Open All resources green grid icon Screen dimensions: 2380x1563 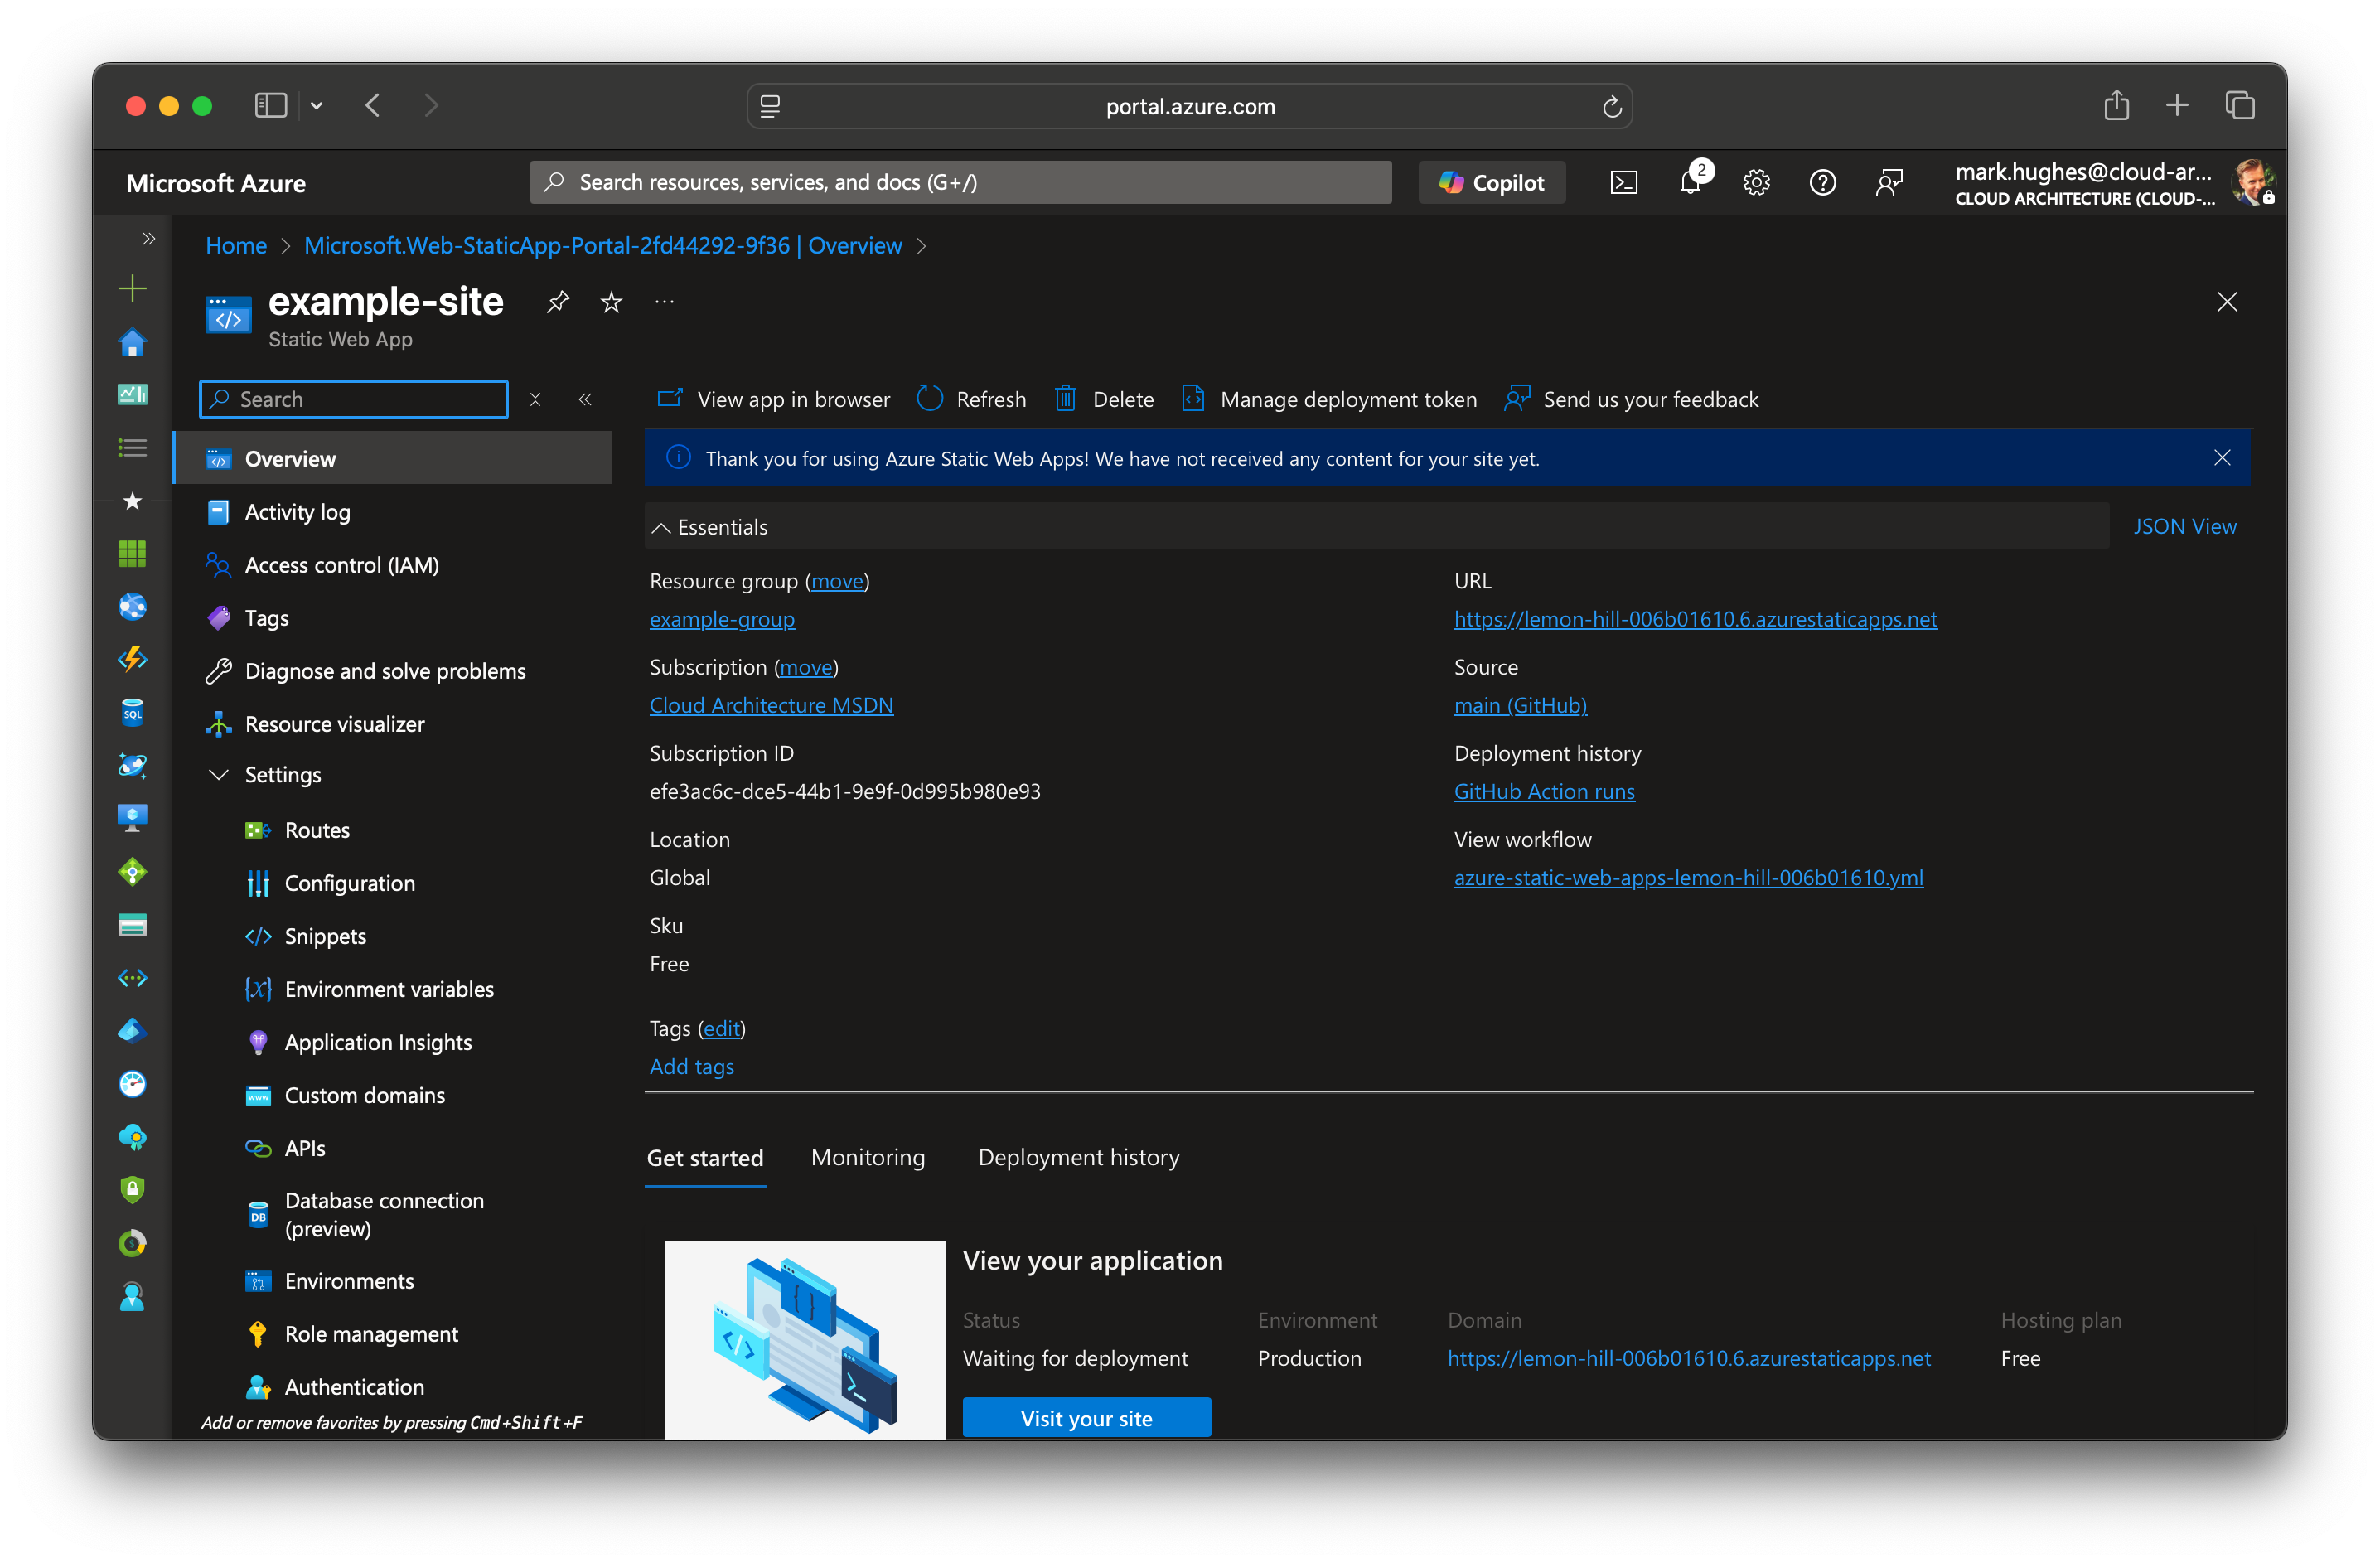tap(132, 553)
